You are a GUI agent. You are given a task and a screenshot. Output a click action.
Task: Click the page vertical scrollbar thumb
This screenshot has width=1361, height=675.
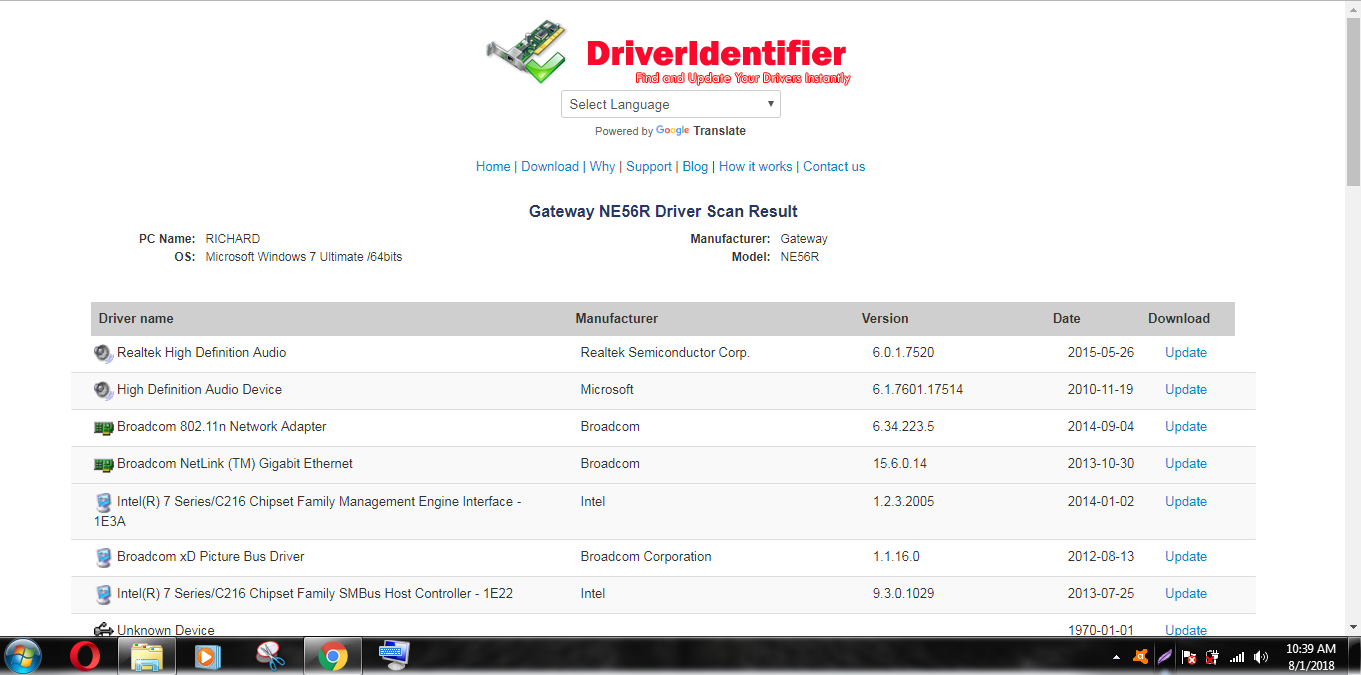pos(1353,101)
